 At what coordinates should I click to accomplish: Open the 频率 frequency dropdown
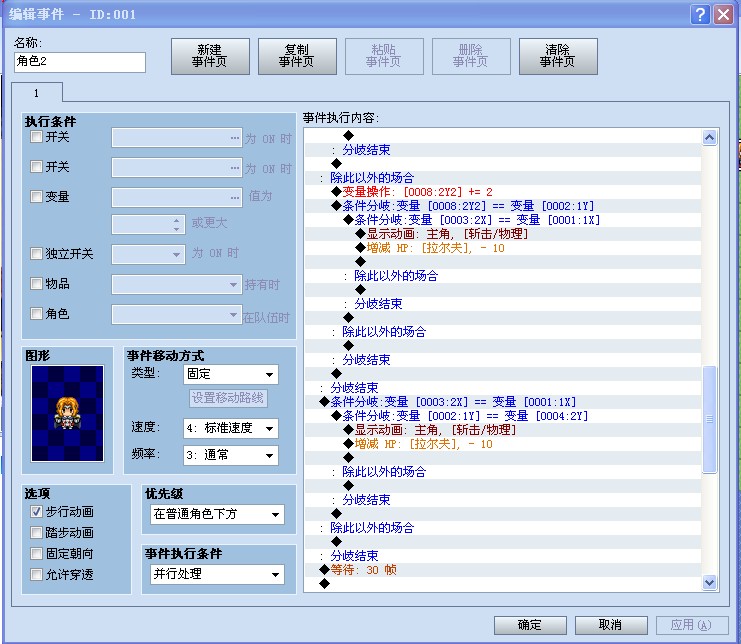tap(231, 455)
